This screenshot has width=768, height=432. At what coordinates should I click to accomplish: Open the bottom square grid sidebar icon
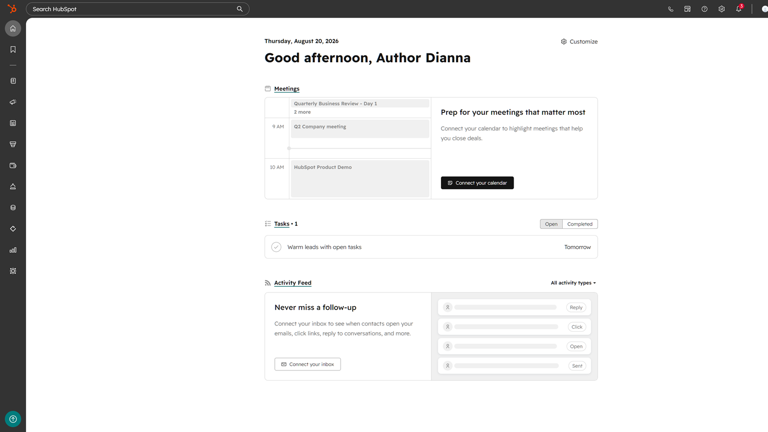click(x=13, y=271)
